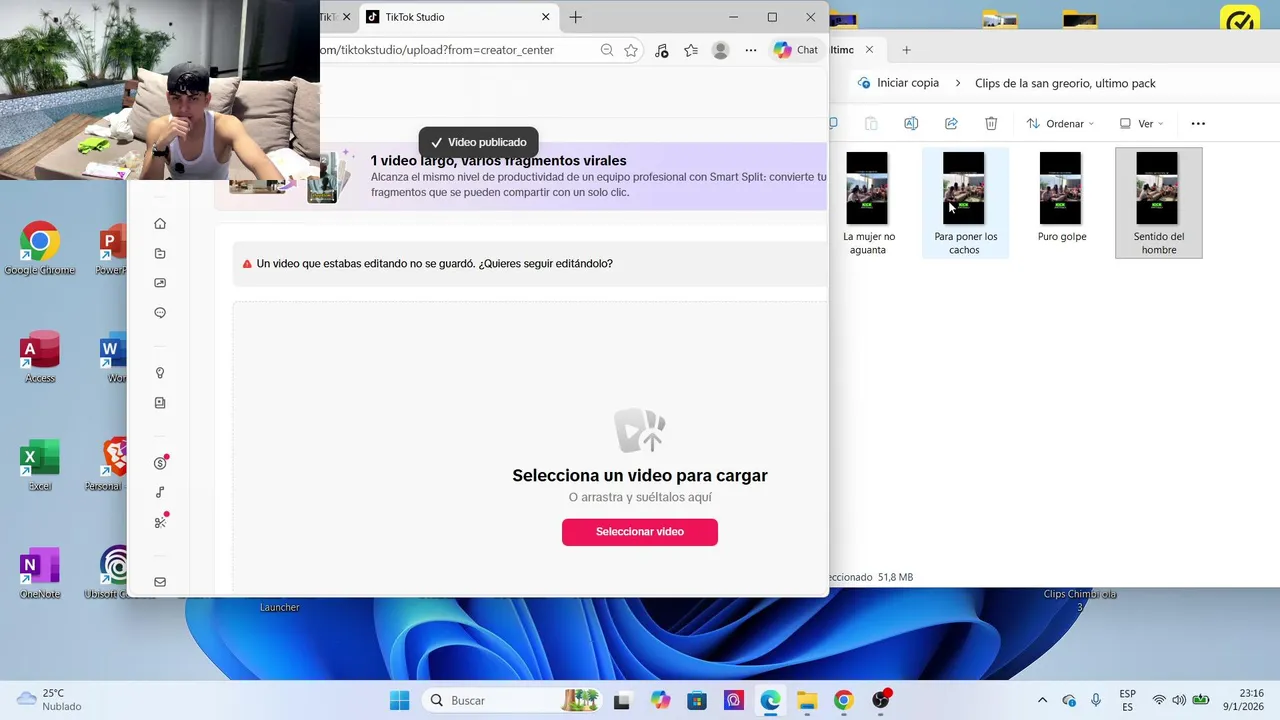Open the Edge profile avatar icon
The height and width of the screenshot is (720, 1280).
click(720, 50)
